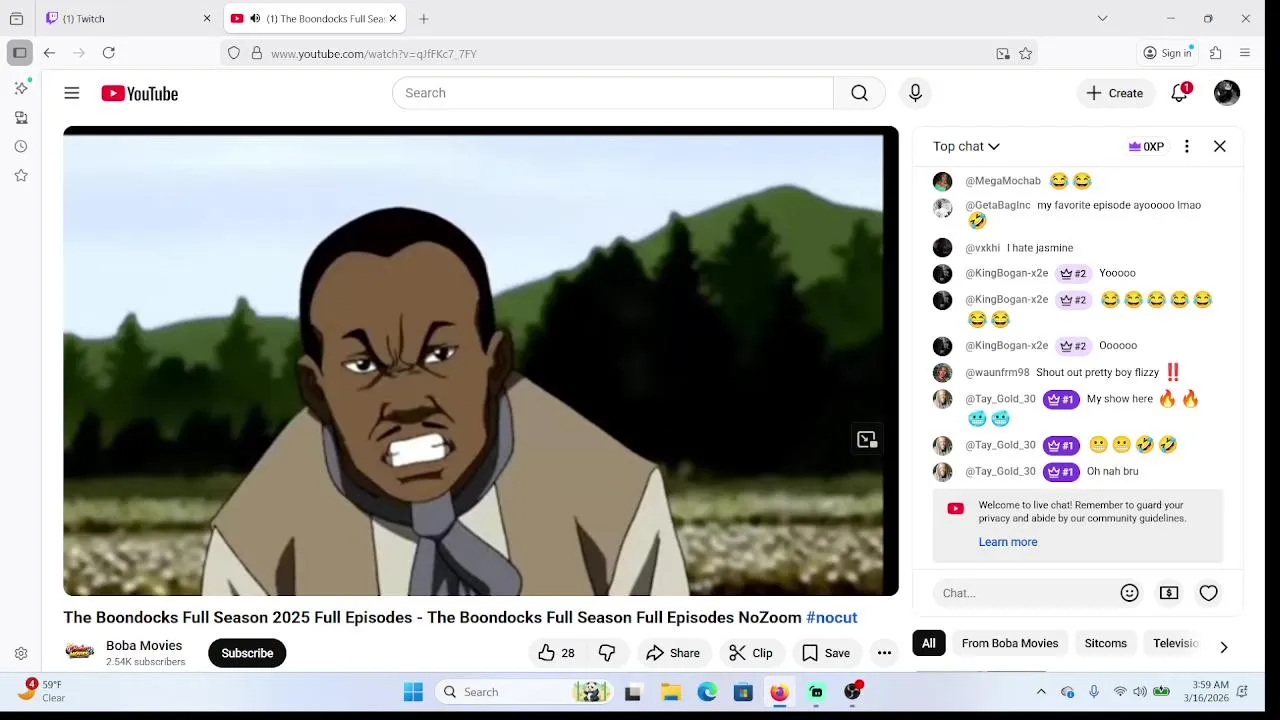Open the sidebar settings gear
Viewport: 1280px width, 720px height.
coord(21,654)
